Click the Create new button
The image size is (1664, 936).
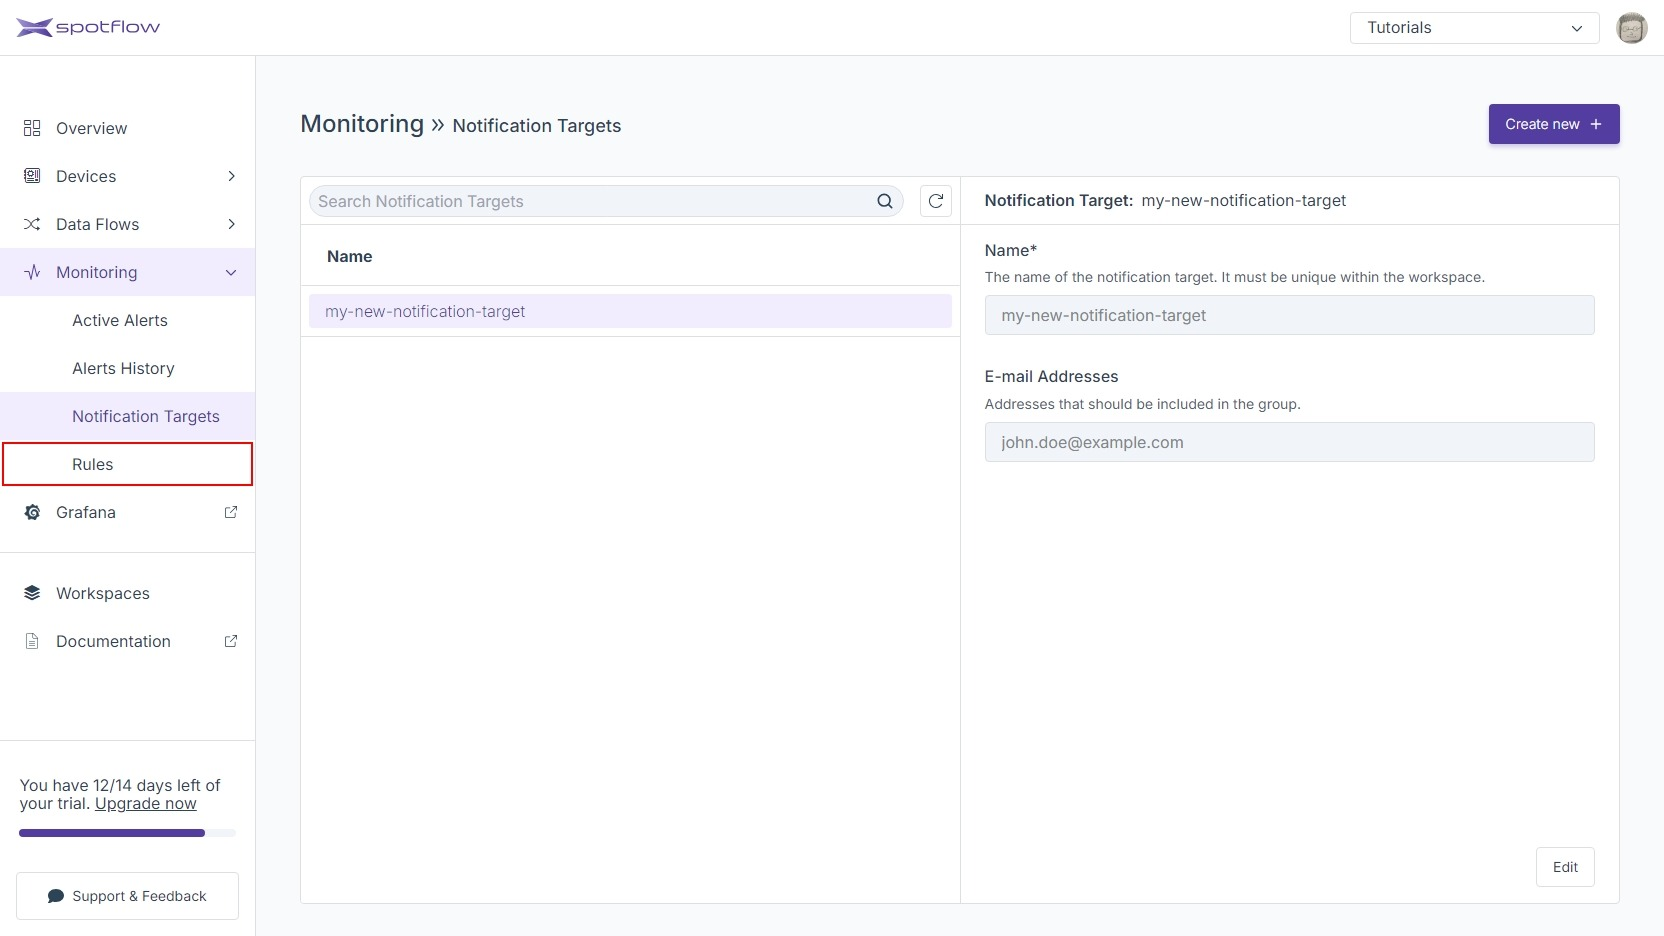coord(1554,124)
